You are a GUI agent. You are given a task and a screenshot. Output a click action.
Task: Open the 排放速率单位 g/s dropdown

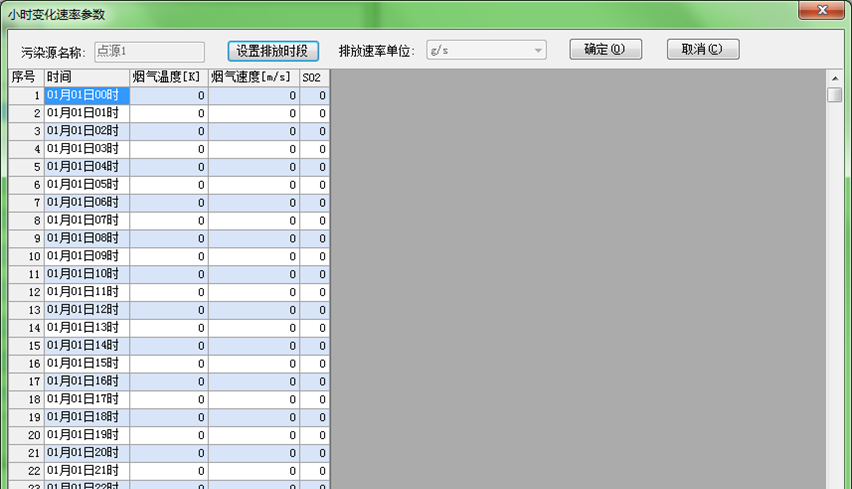pyautogui.click(x=485, y=50)
